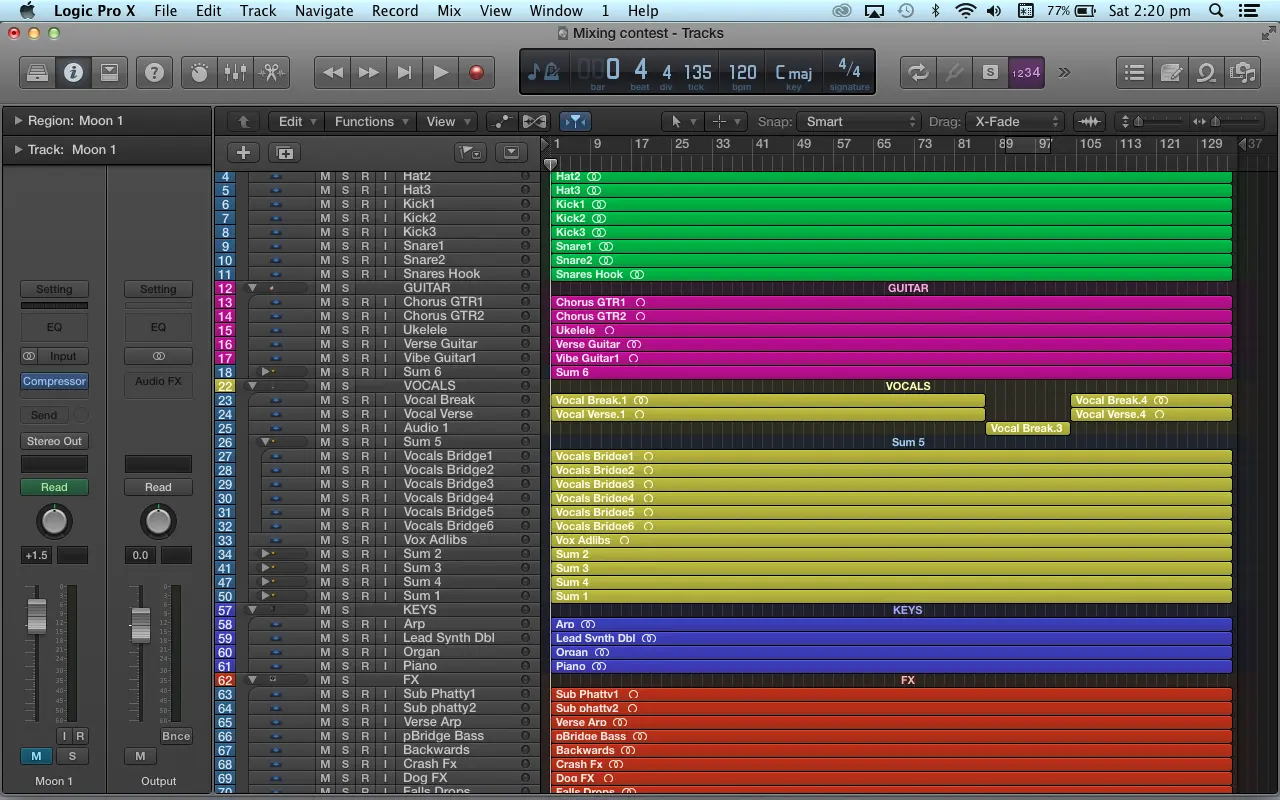
Task: Expand the Sum 6 track stack
Action: 266,372
